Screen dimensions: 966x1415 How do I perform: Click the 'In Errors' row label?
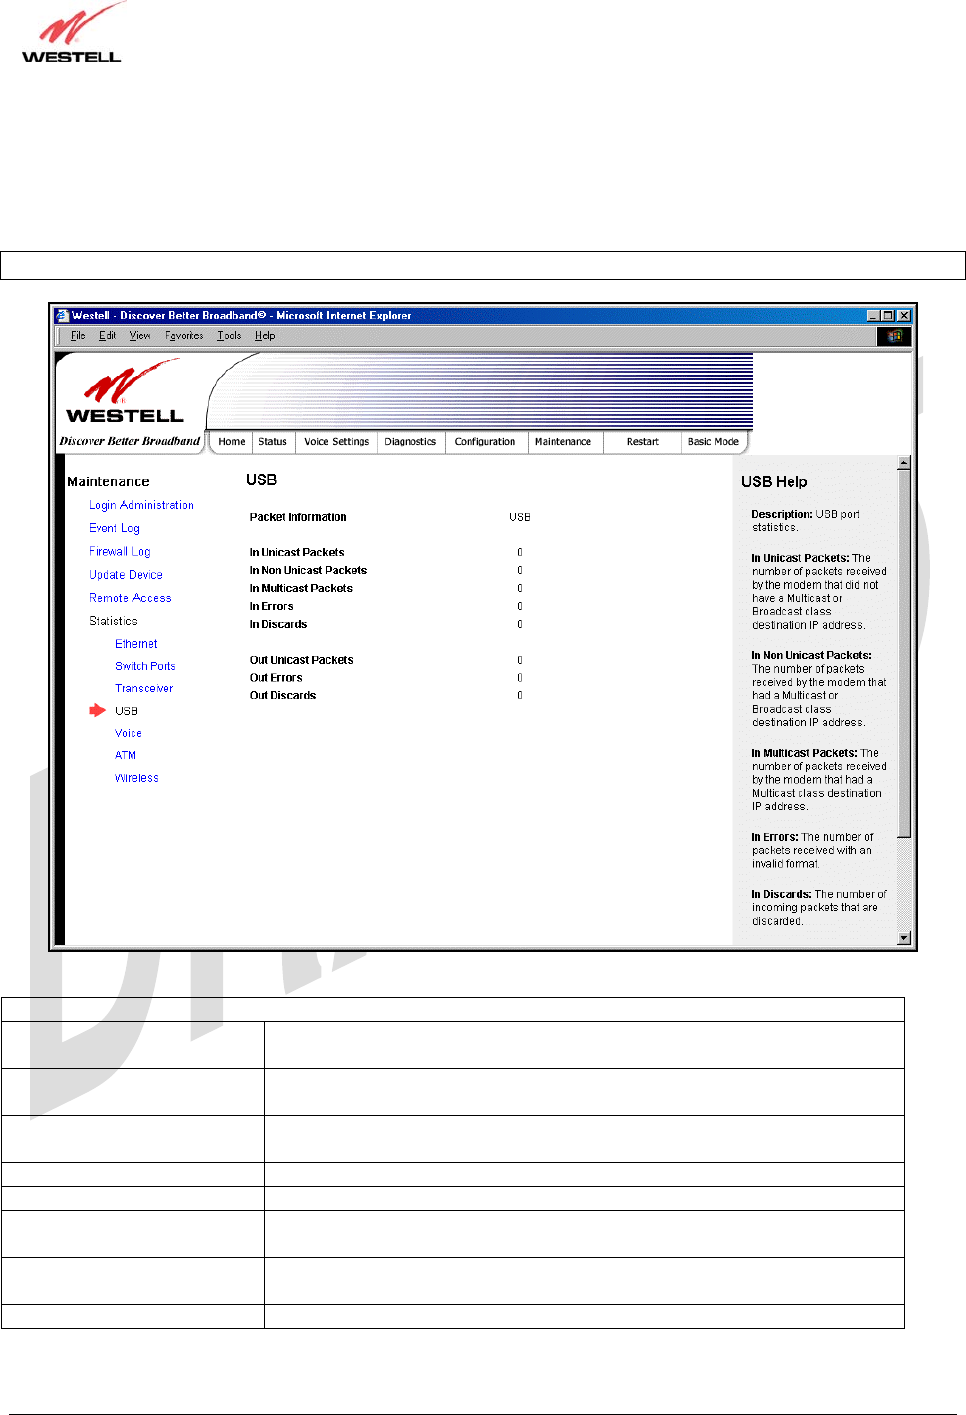[271, 607]
